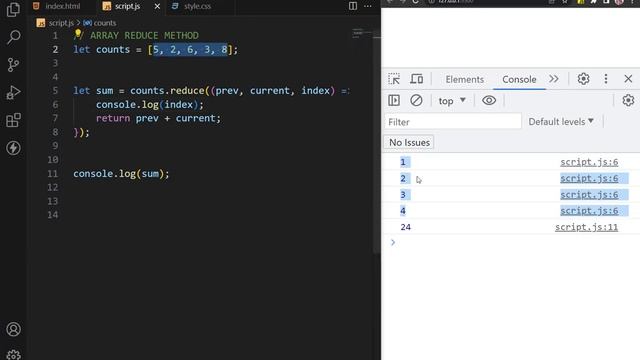Open the index.html editor tab
Screen dimensions: 640x360
tap(62, 6)
